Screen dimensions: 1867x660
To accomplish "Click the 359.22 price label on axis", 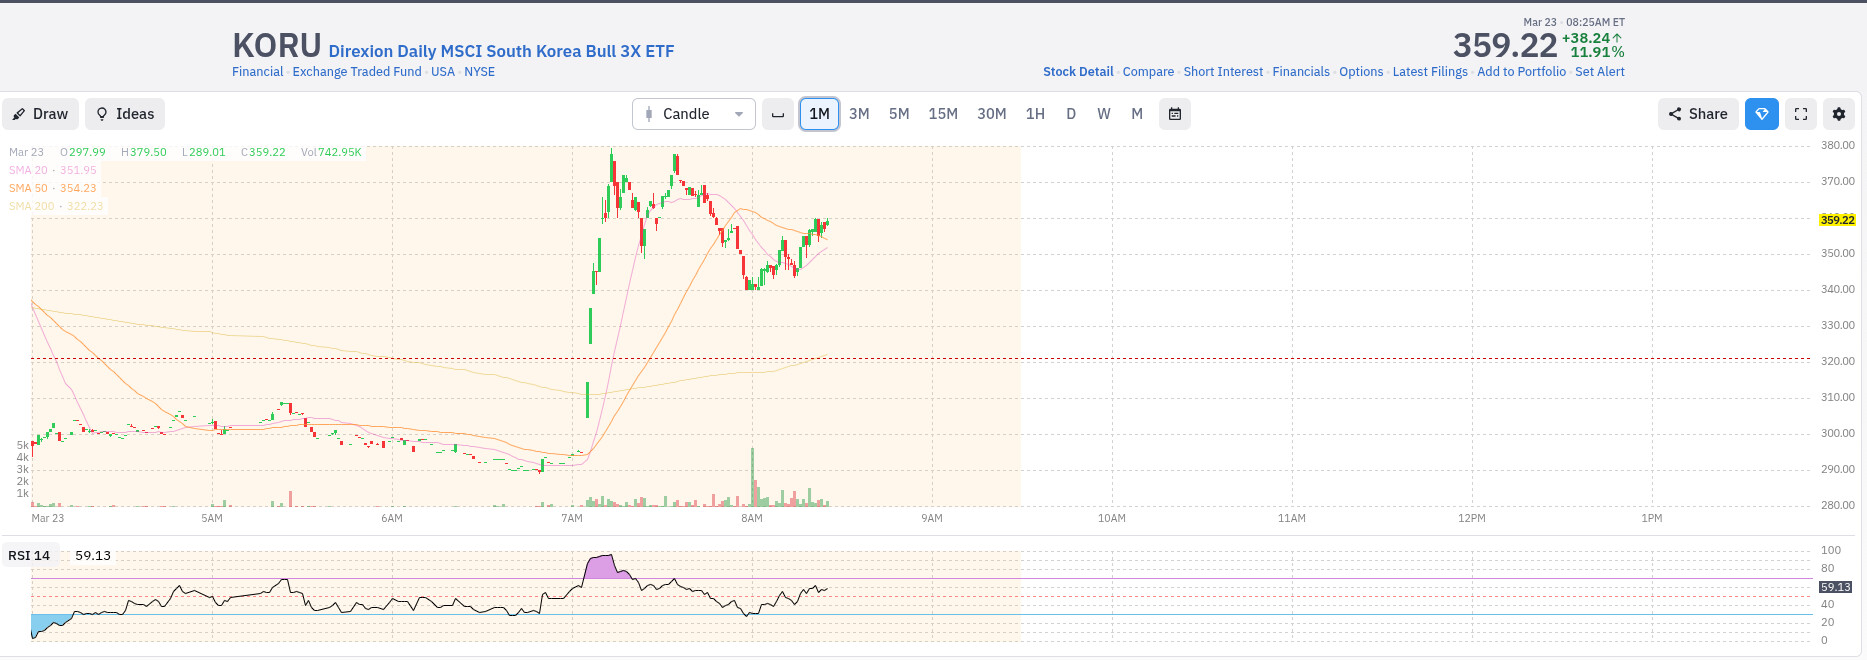I will [x=1837, y=220].
